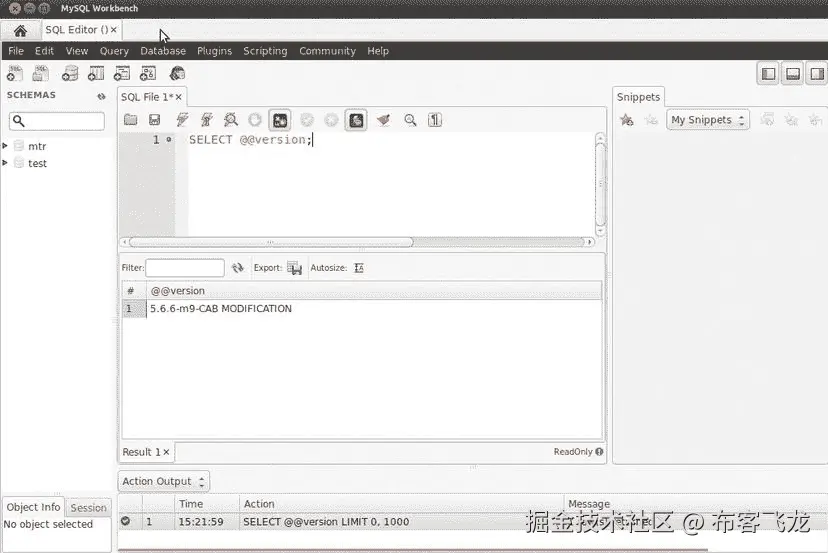
Task: Click the ReadOnly info icon
Action: (x=599, y=452)
